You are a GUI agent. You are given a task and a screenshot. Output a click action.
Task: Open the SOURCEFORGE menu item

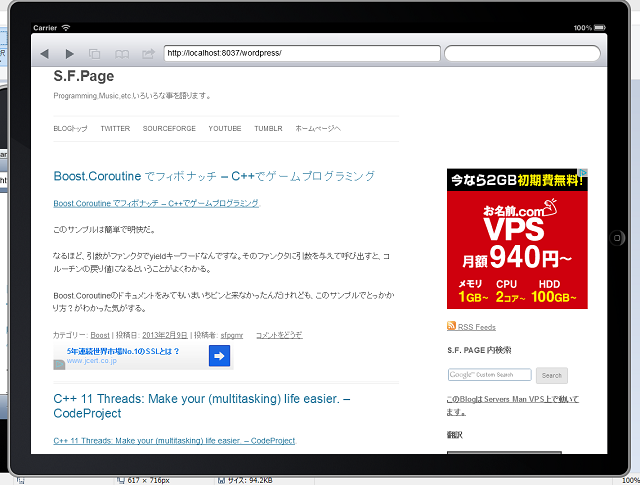[x=170, y=129]
